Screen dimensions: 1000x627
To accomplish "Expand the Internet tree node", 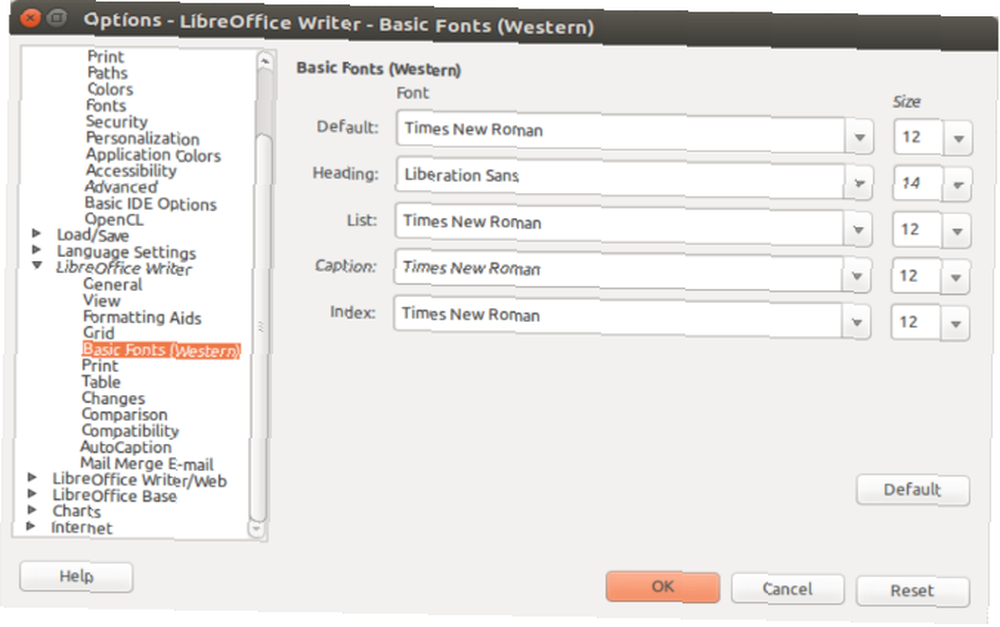I will pos(31,526).
